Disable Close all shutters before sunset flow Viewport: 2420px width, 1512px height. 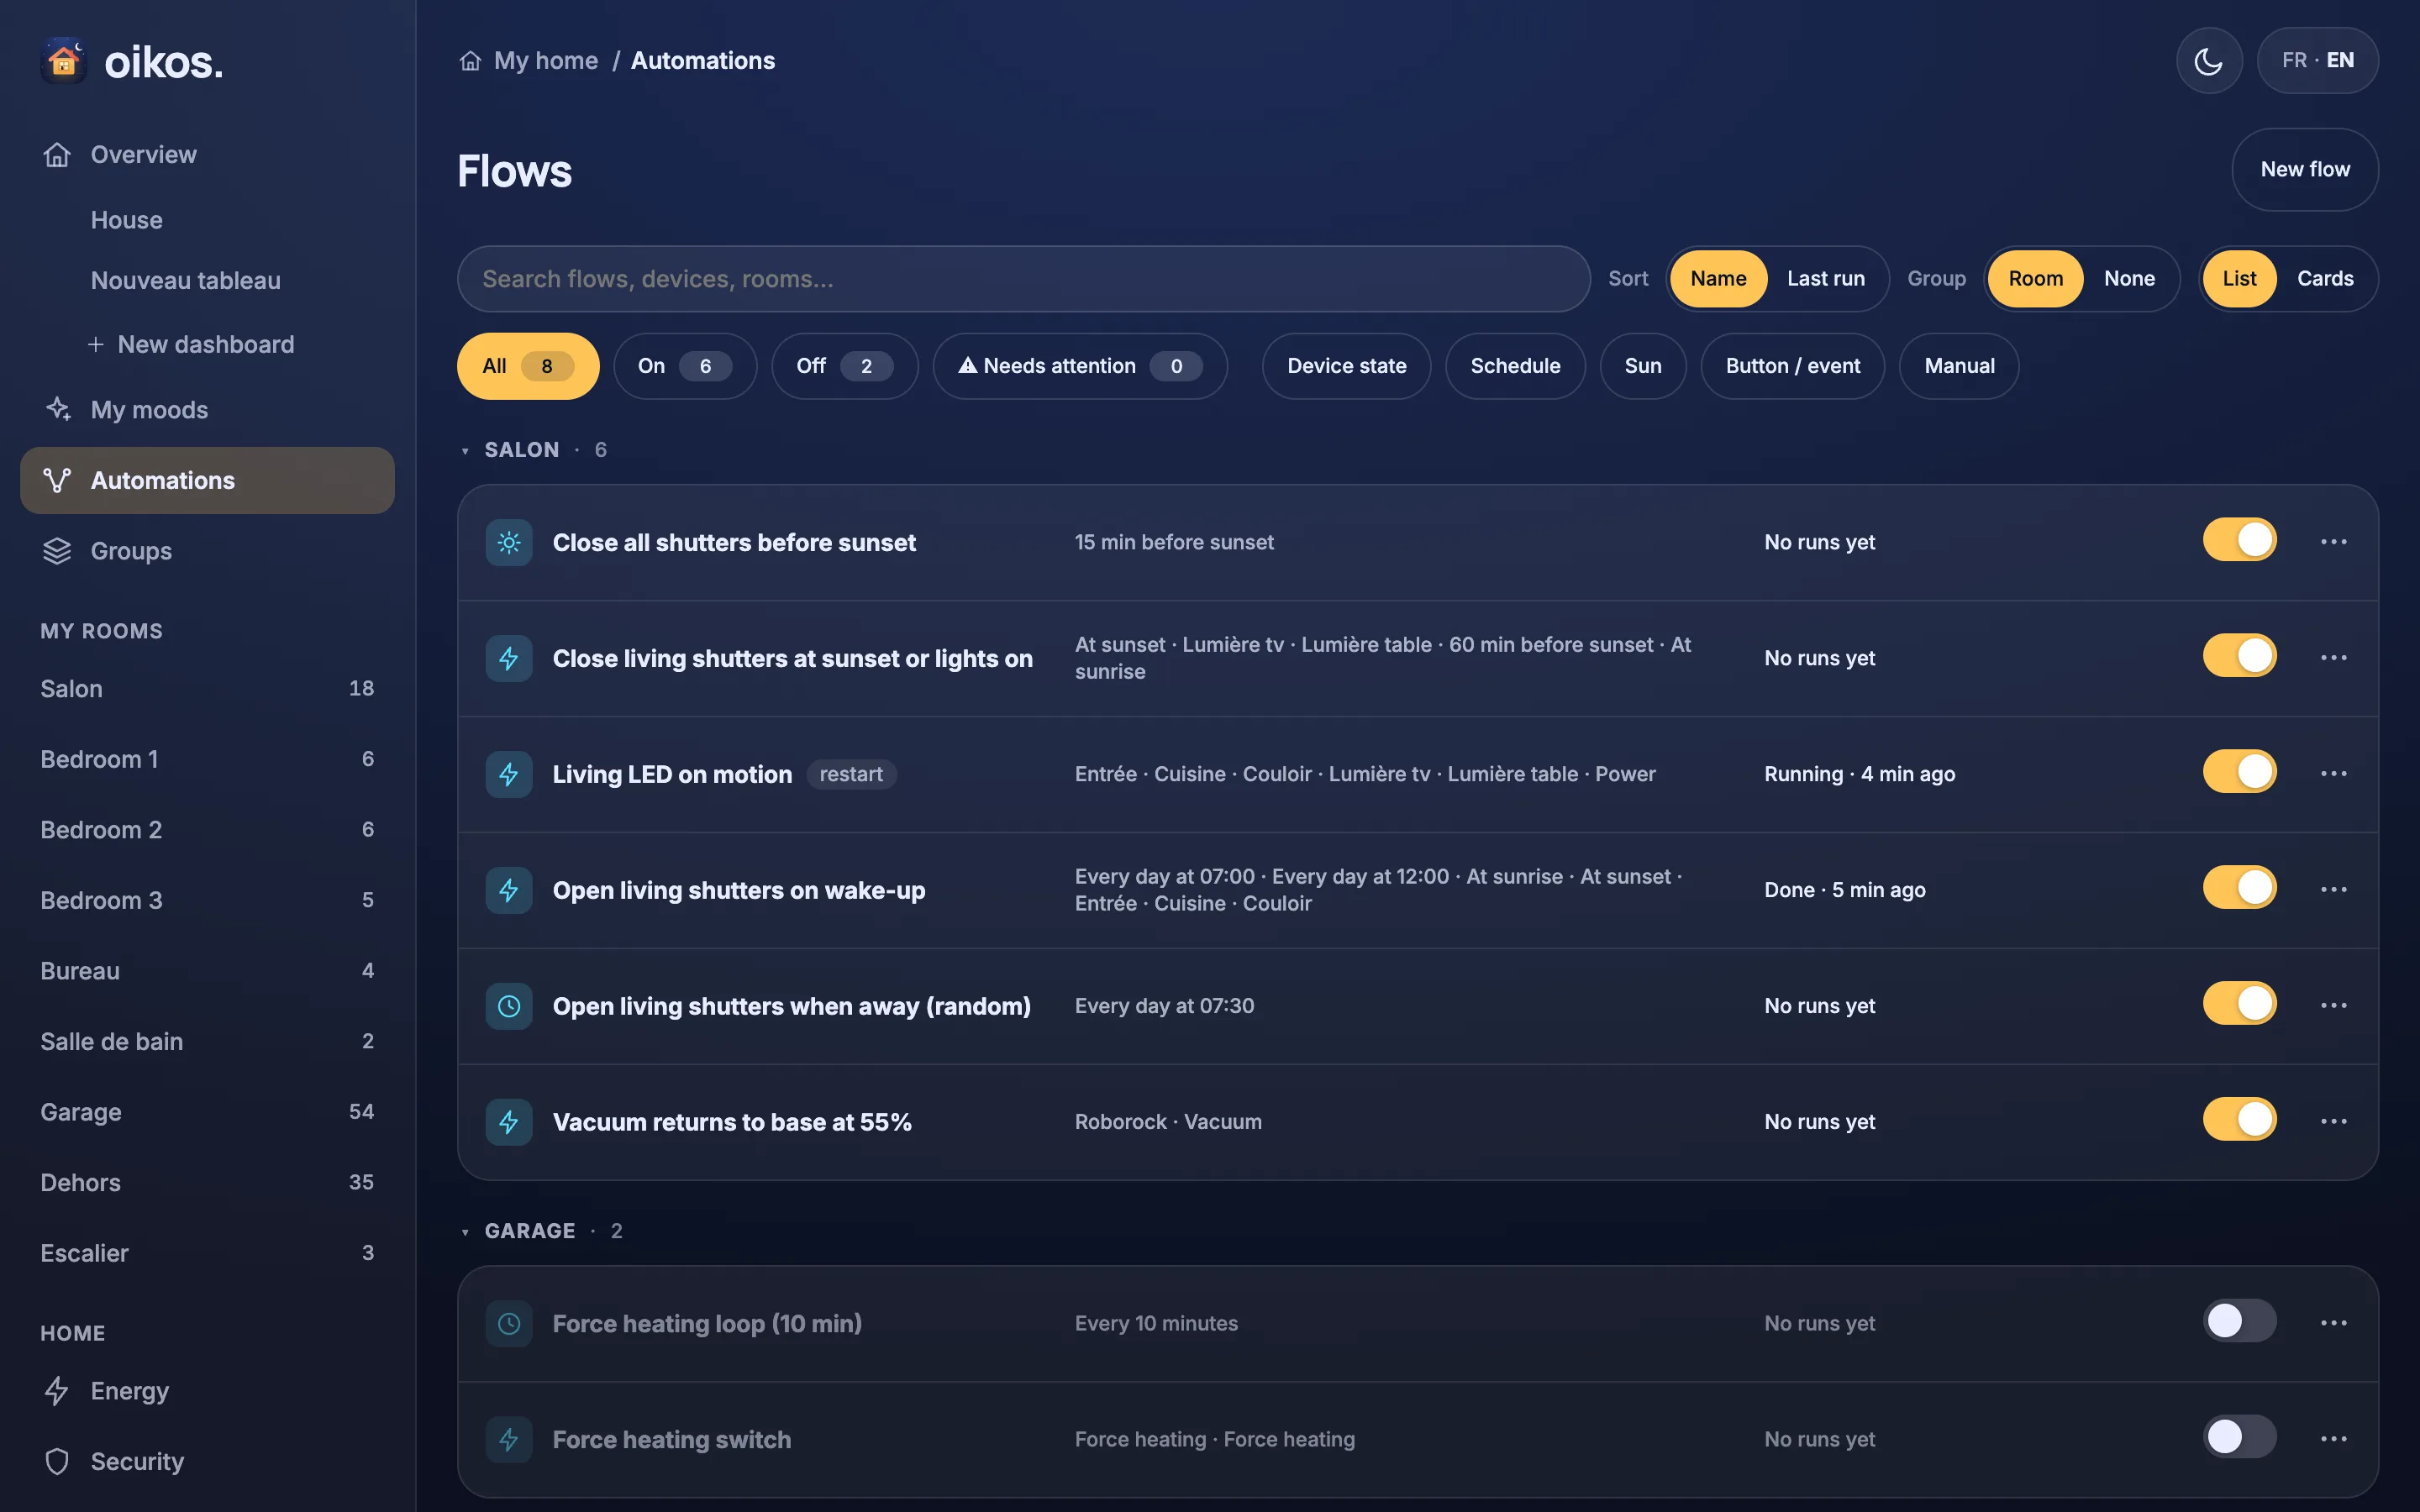tap(2239, 540)
